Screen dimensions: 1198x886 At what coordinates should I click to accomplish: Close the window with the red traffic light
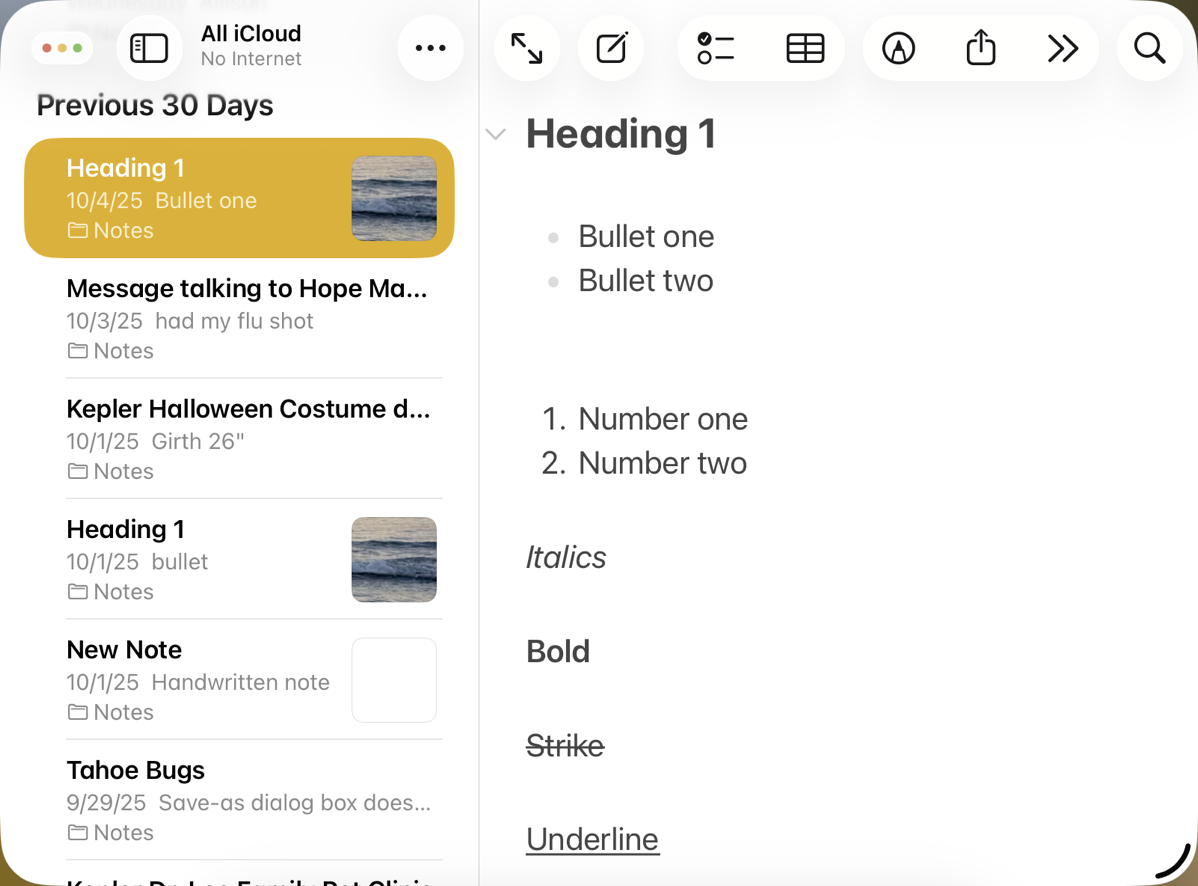pyautogui.click(x=49, y=47)
